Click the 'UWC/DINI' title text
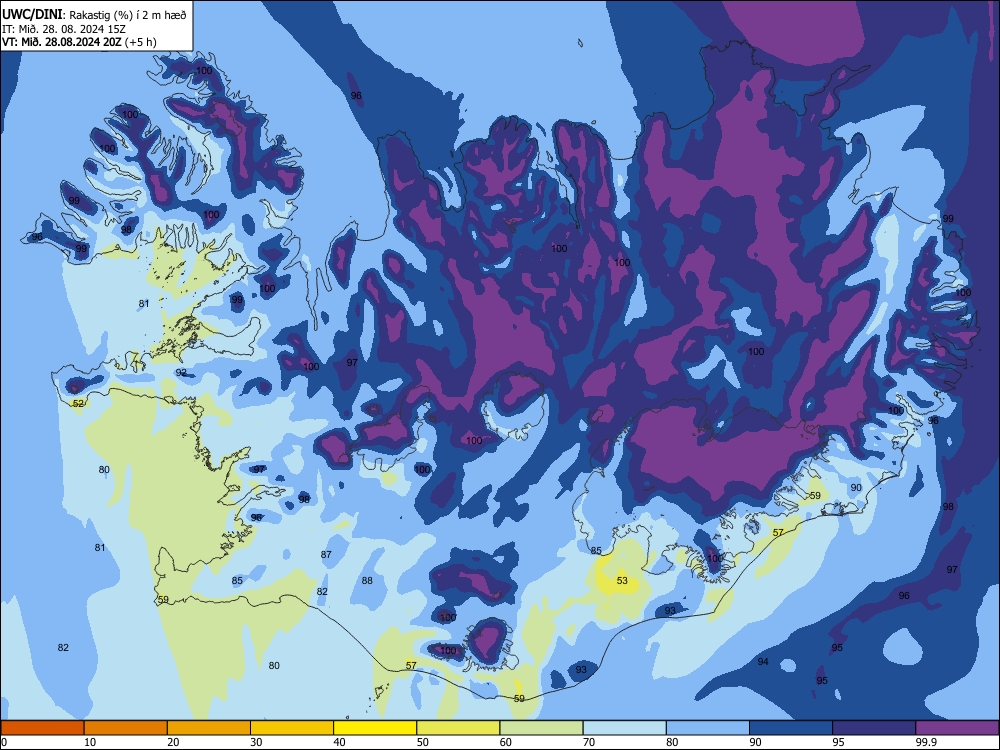1000x750 pixels. click(32, 14)
